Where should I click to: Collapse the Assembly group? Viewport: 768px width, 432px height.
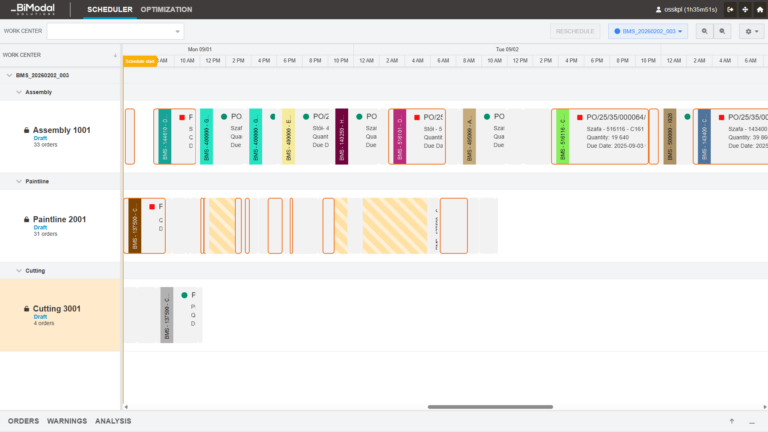point(18,92)
